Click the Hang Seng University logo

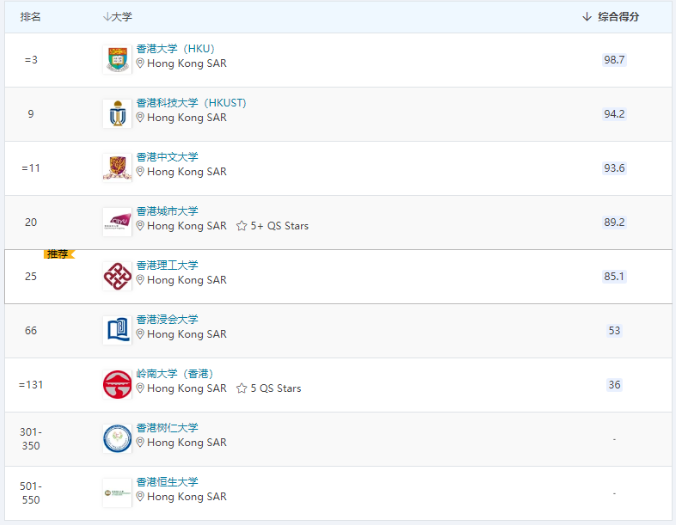click(117, 493)
